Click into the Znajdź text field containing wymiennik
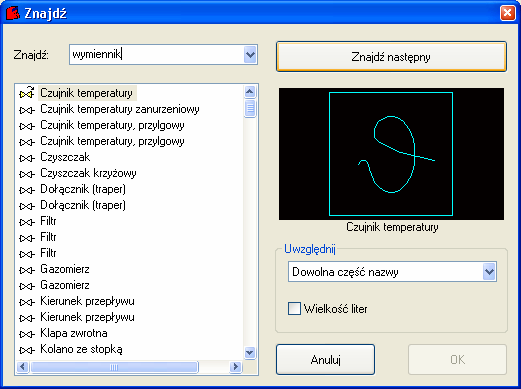 point(157,55)
